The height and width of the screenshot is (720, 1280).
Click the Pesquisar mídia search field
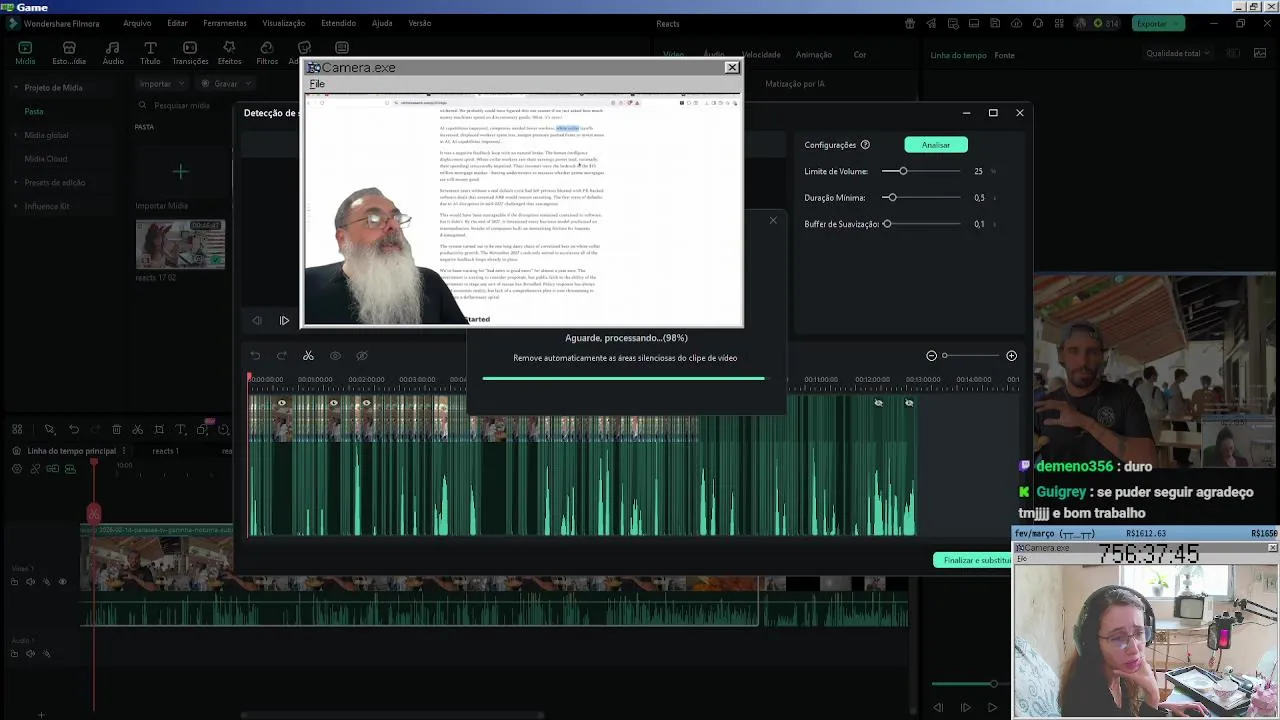click(x=182, y=106)
